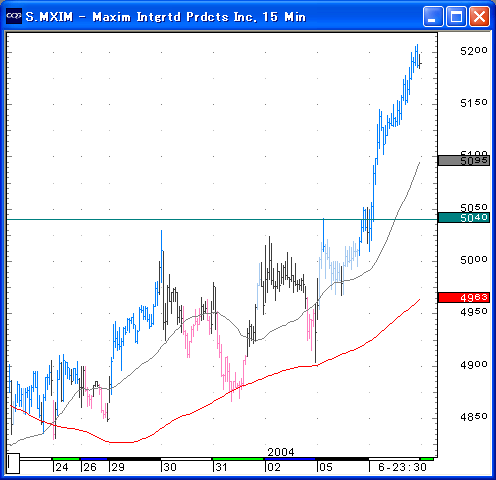
Task: Minimize the S.MXIM chart window
Action: click(432, 16)
